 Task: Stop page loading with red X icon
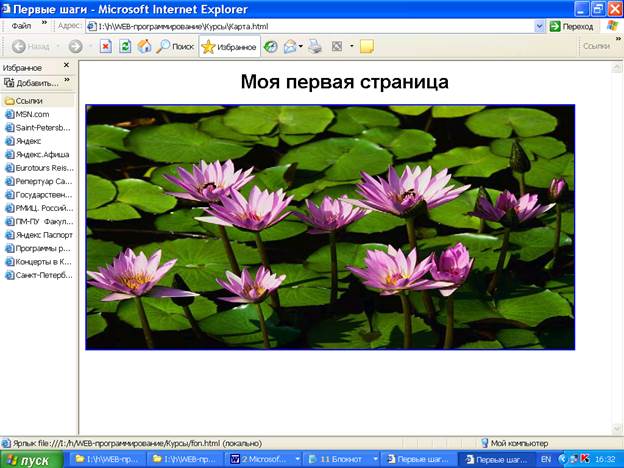point(105,47)
